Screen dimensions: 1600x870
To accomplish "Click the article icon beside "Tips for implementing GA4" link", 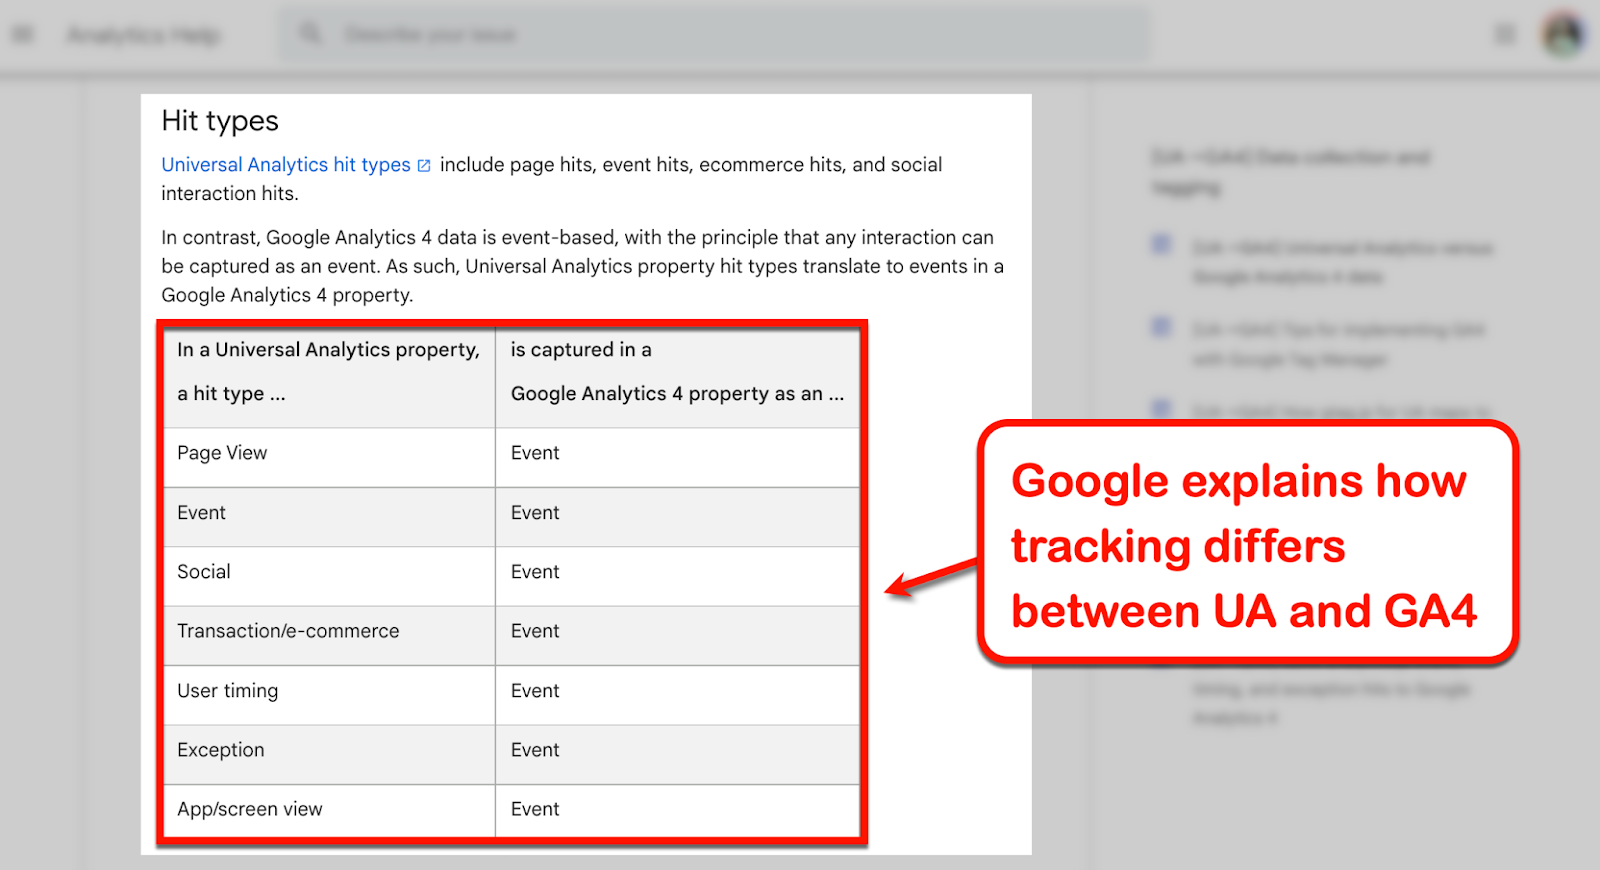I will [x=1162, y=327].
